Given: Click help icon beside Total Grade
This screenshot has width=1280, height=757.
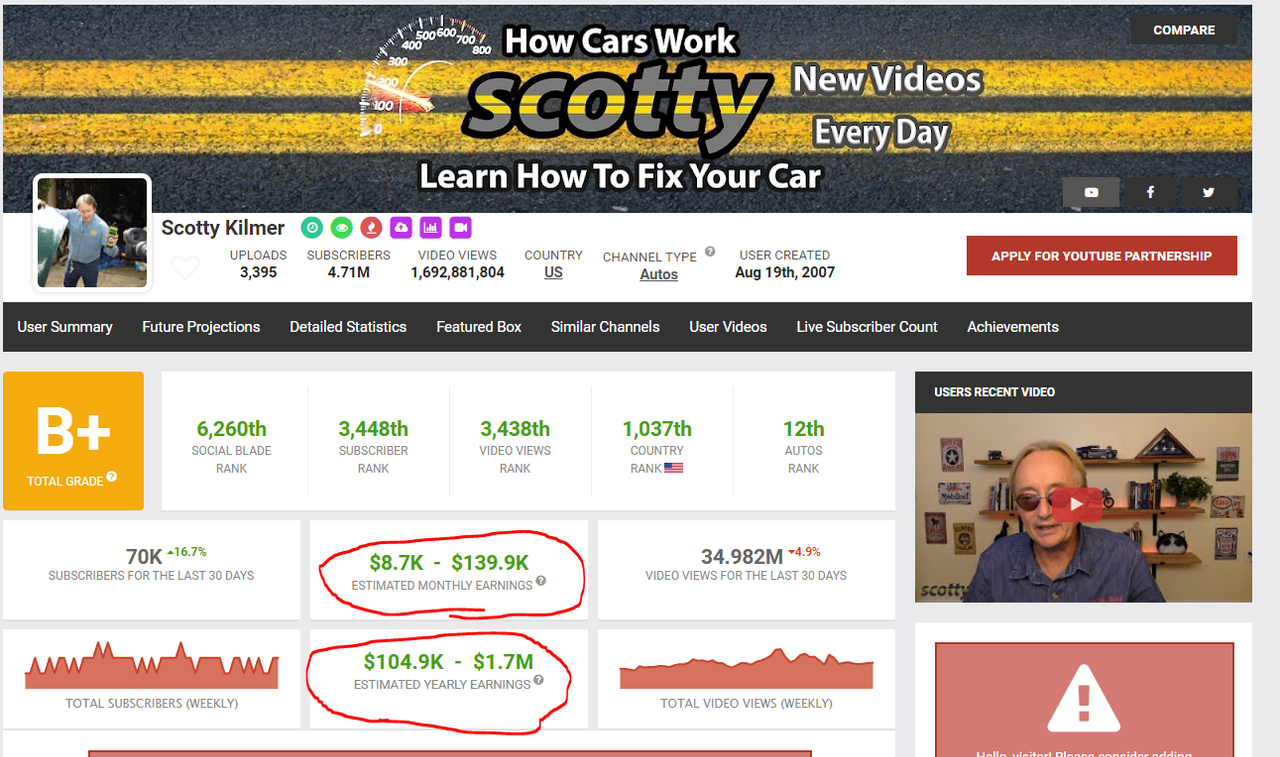Looking at the screenshot, I should pyautogui.click(x=112, y=477).
